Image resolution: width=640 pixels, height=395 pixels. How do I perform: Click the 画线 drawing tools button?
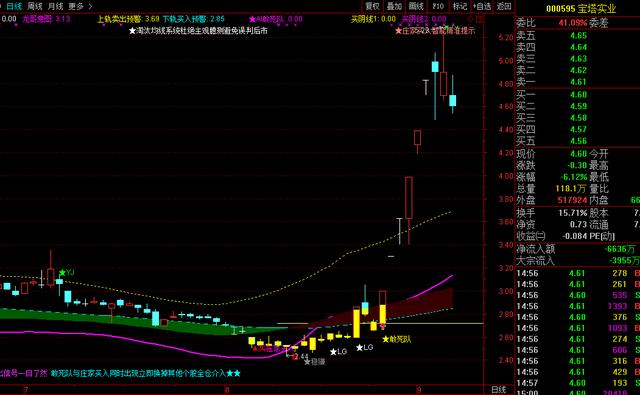pyautogui.click(x=416, y=6)
